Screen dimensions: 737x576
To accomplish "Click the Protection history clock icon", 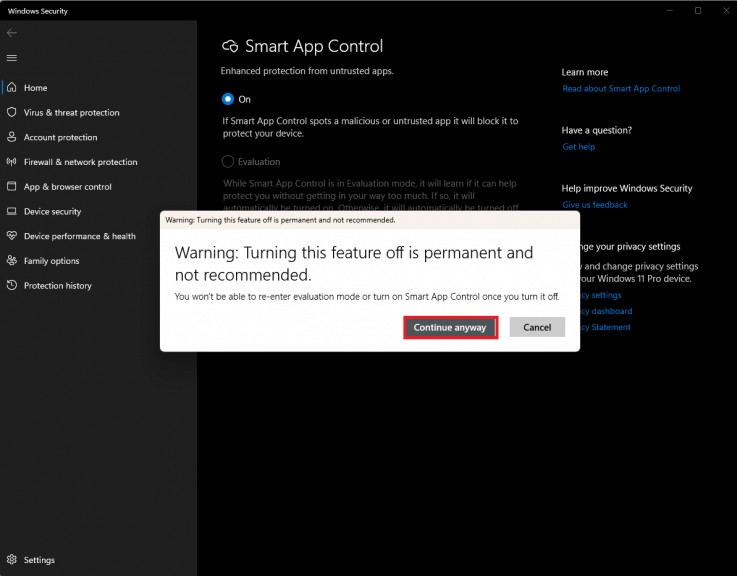I will pyautogui.click(x=12, y=285).
